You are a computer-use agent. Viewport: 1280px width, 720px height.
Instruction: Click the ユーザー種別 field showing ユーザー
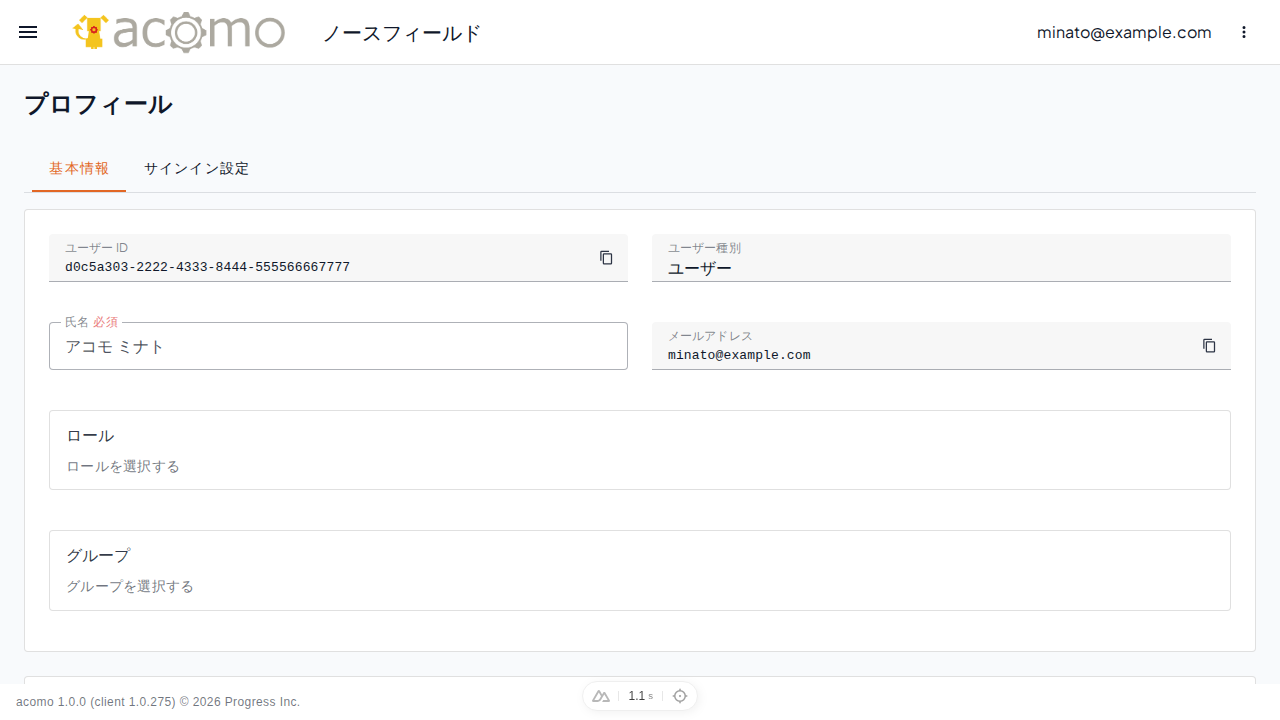pyautogui.click(x=941, y=258)
